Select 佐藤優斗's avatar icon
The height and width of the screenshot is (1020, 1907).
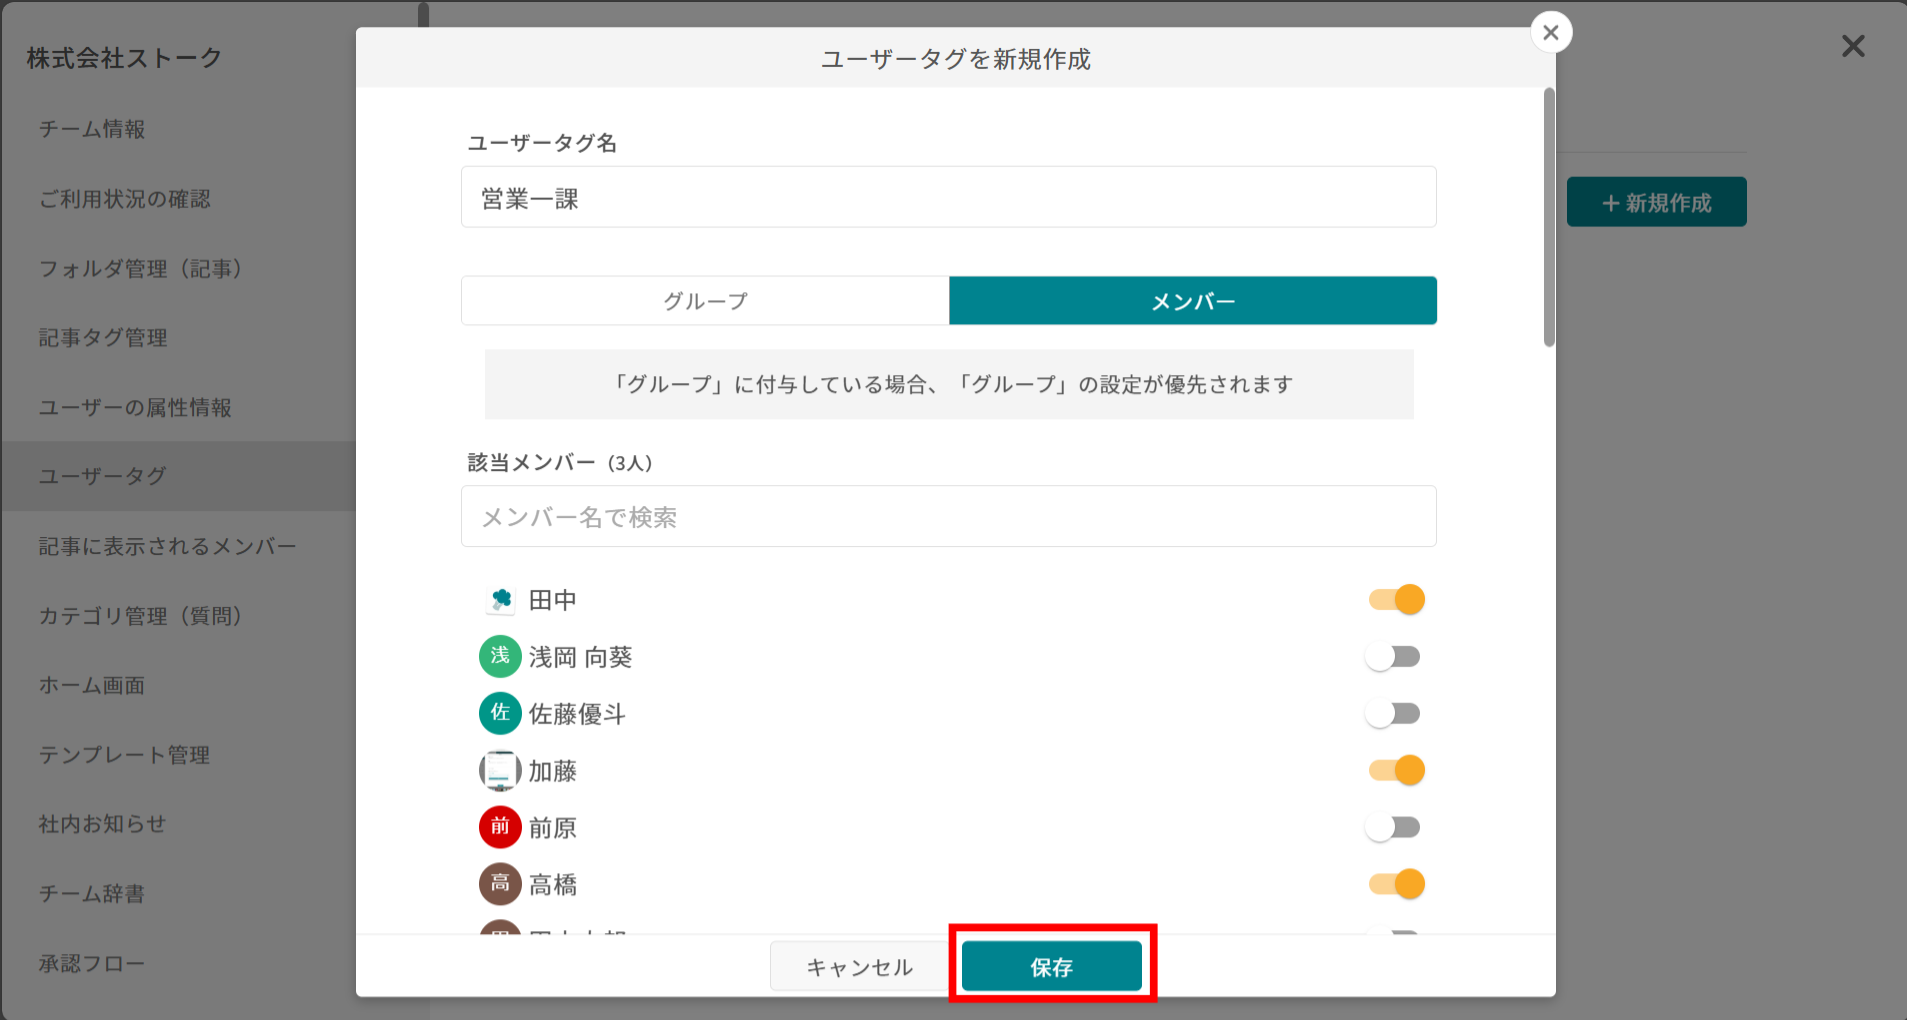(x=500, y=713)
